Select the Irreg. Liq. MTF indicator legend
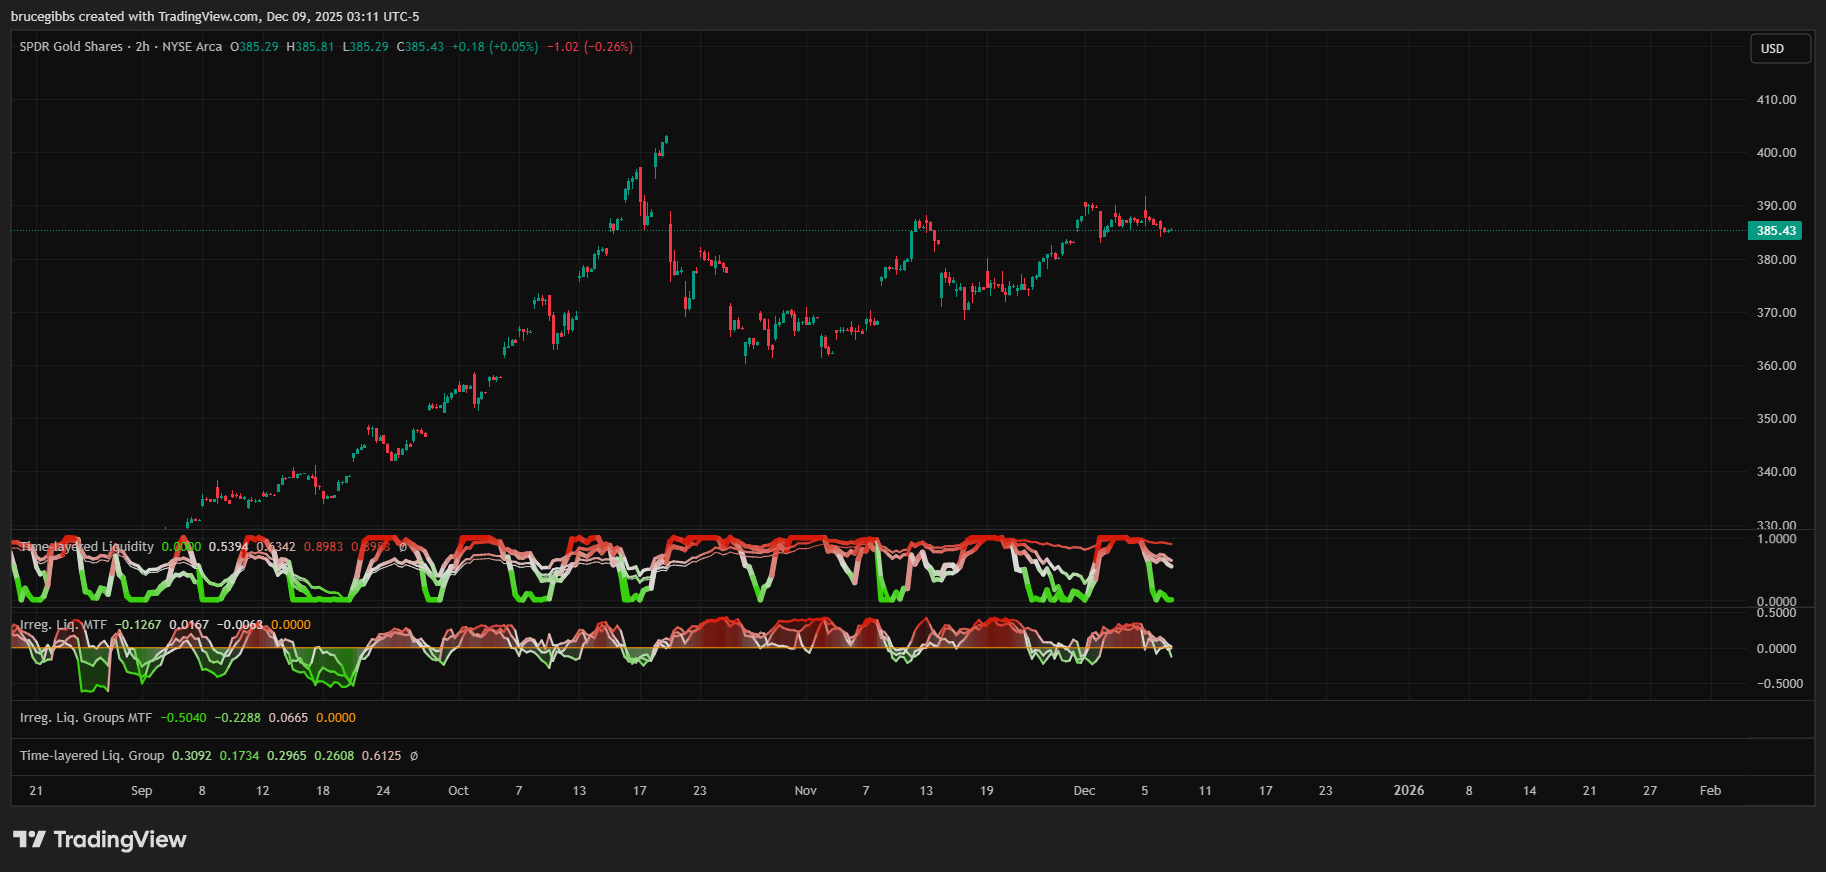The width and height of the screenshot is (1826, 872). 63,625
